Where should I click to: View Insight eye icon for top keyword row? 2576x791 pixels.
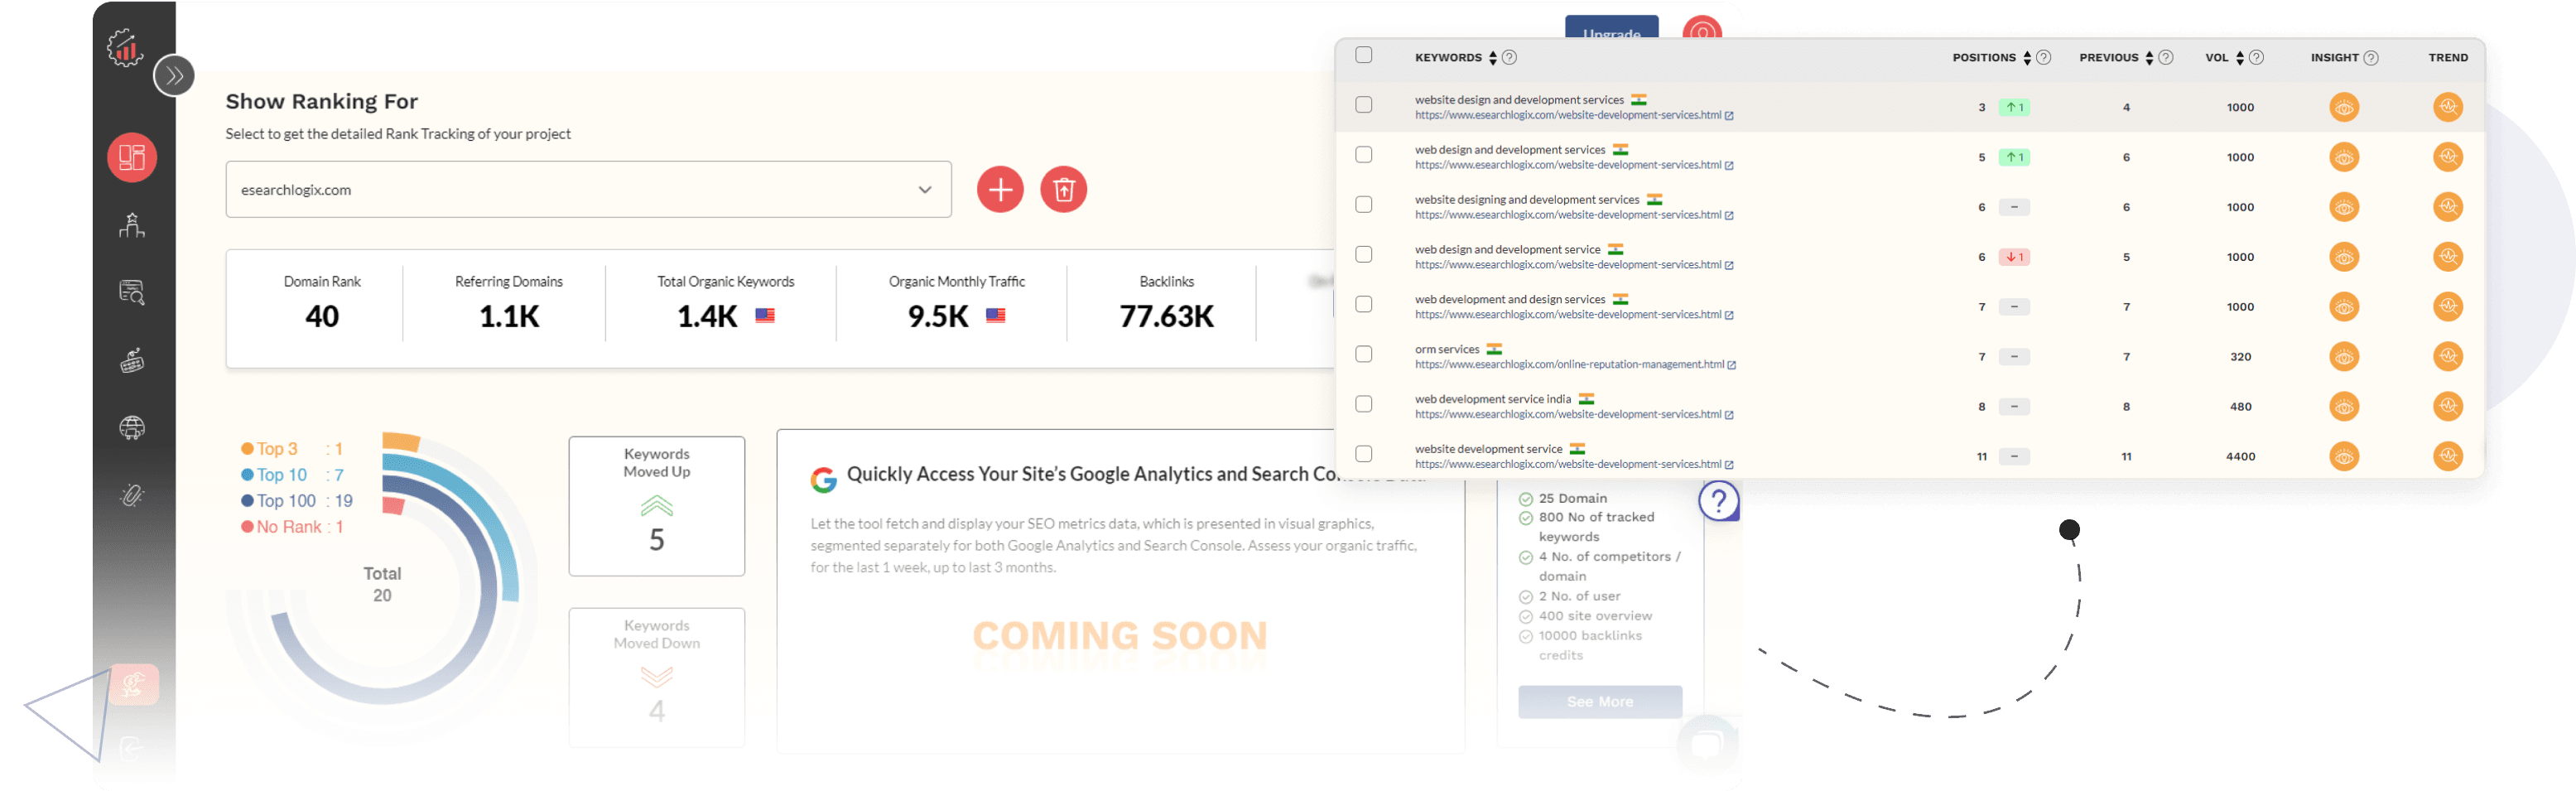(2344, 107)
